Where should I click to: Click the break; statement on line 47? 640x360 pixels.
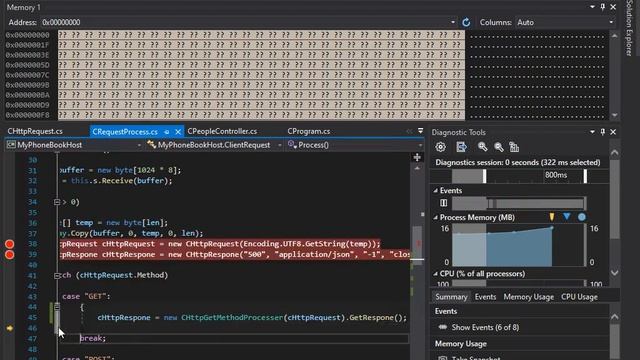click(93, 338)
